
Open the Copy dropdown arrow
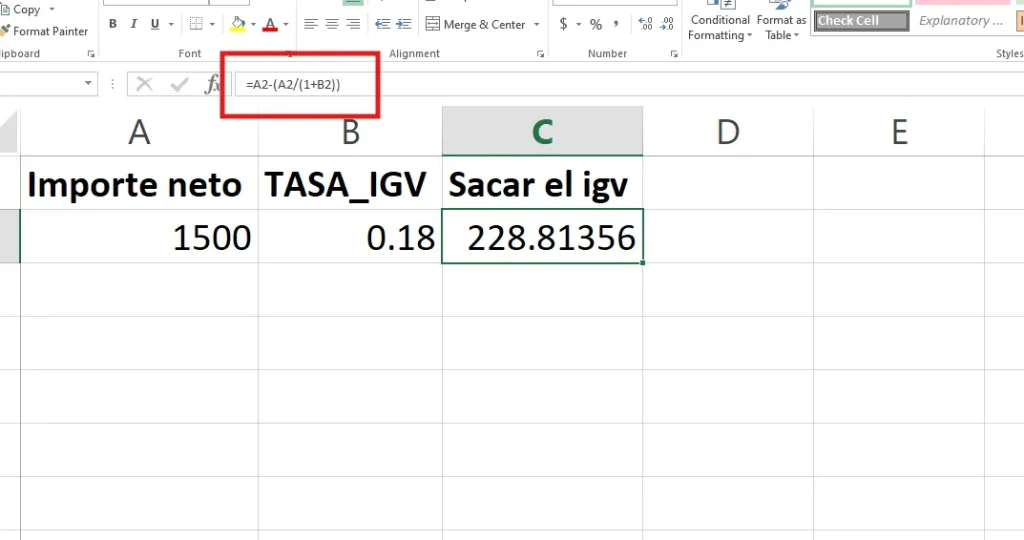[52, 9]
